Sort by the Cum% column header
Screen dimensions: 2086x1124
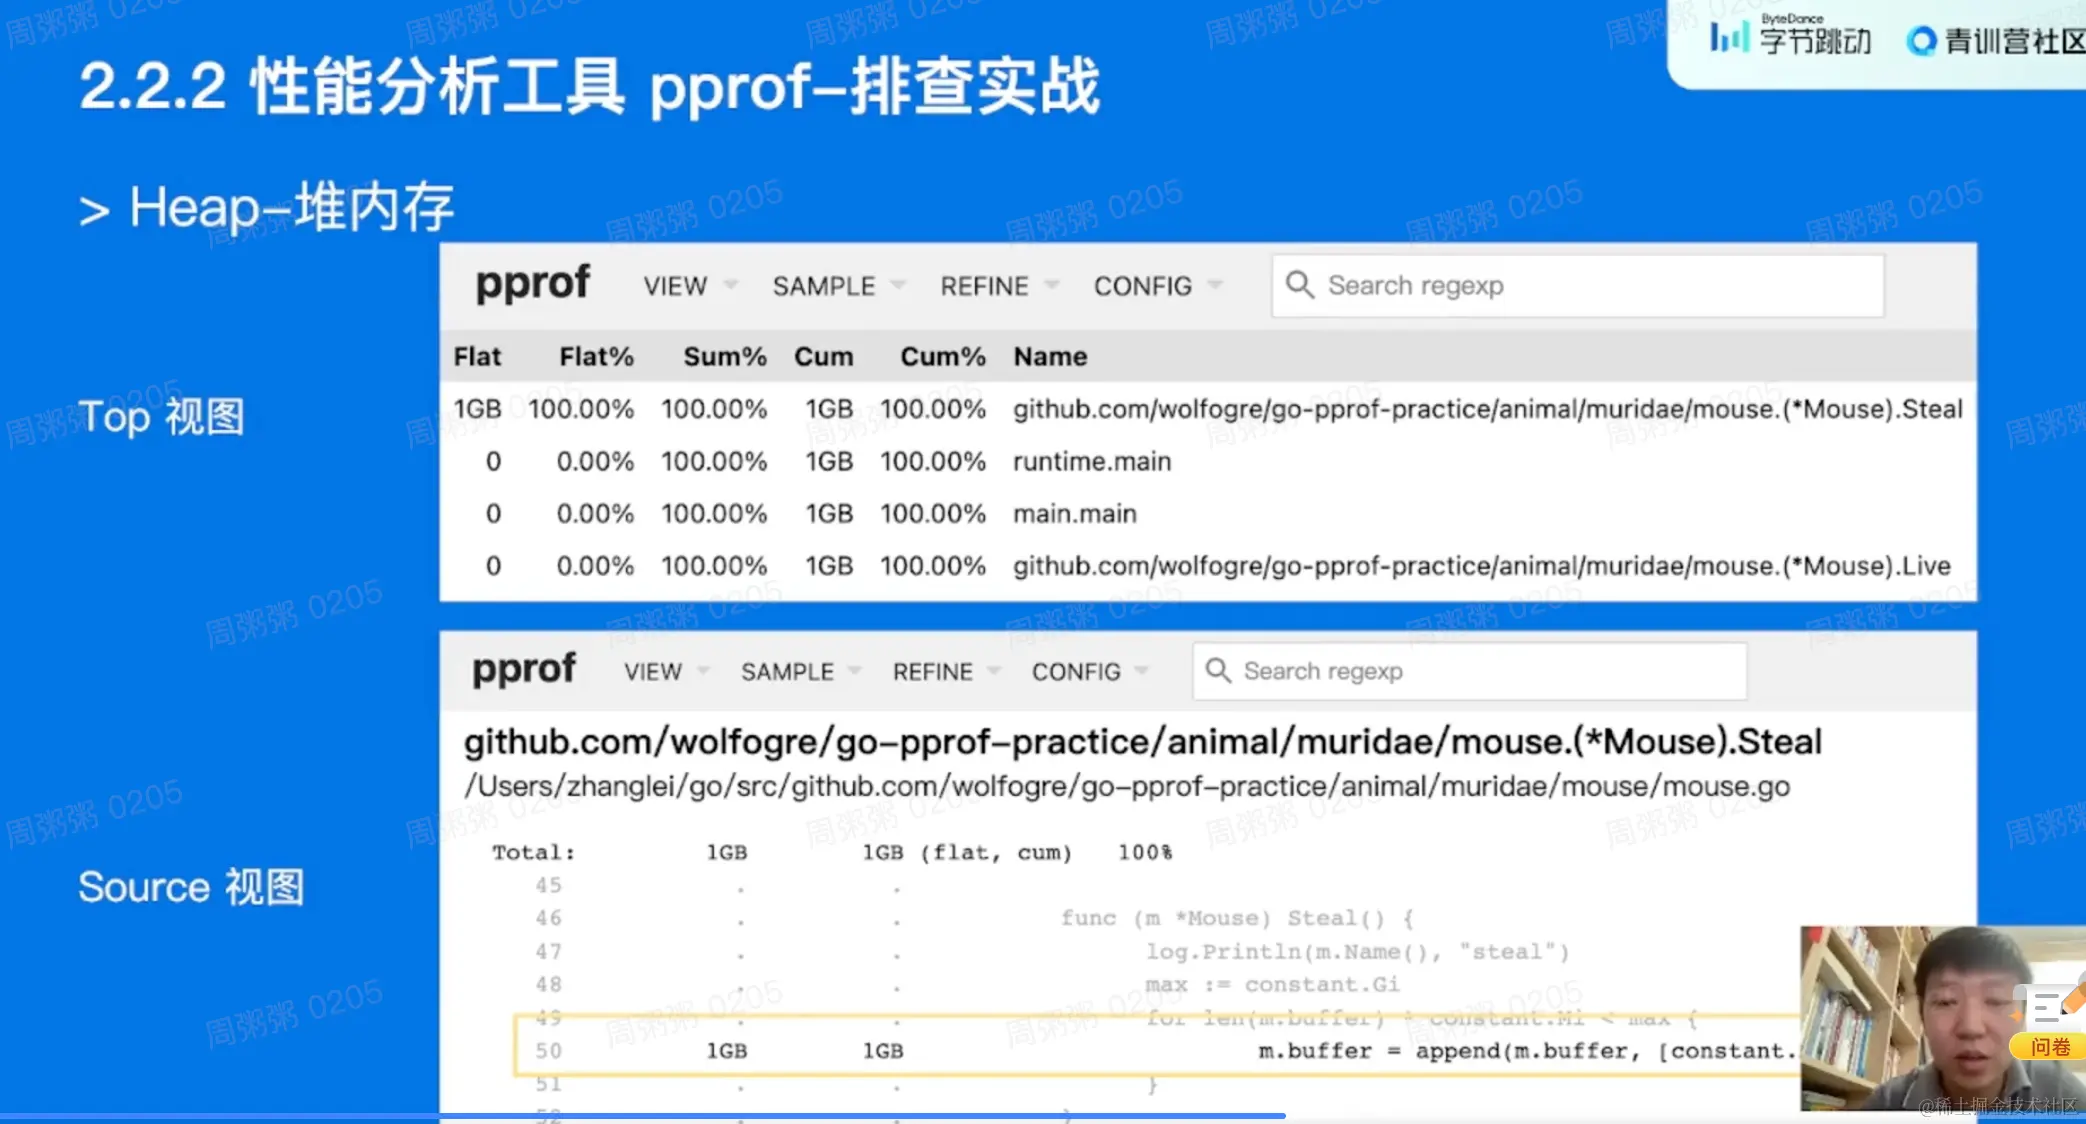point(942,357)
